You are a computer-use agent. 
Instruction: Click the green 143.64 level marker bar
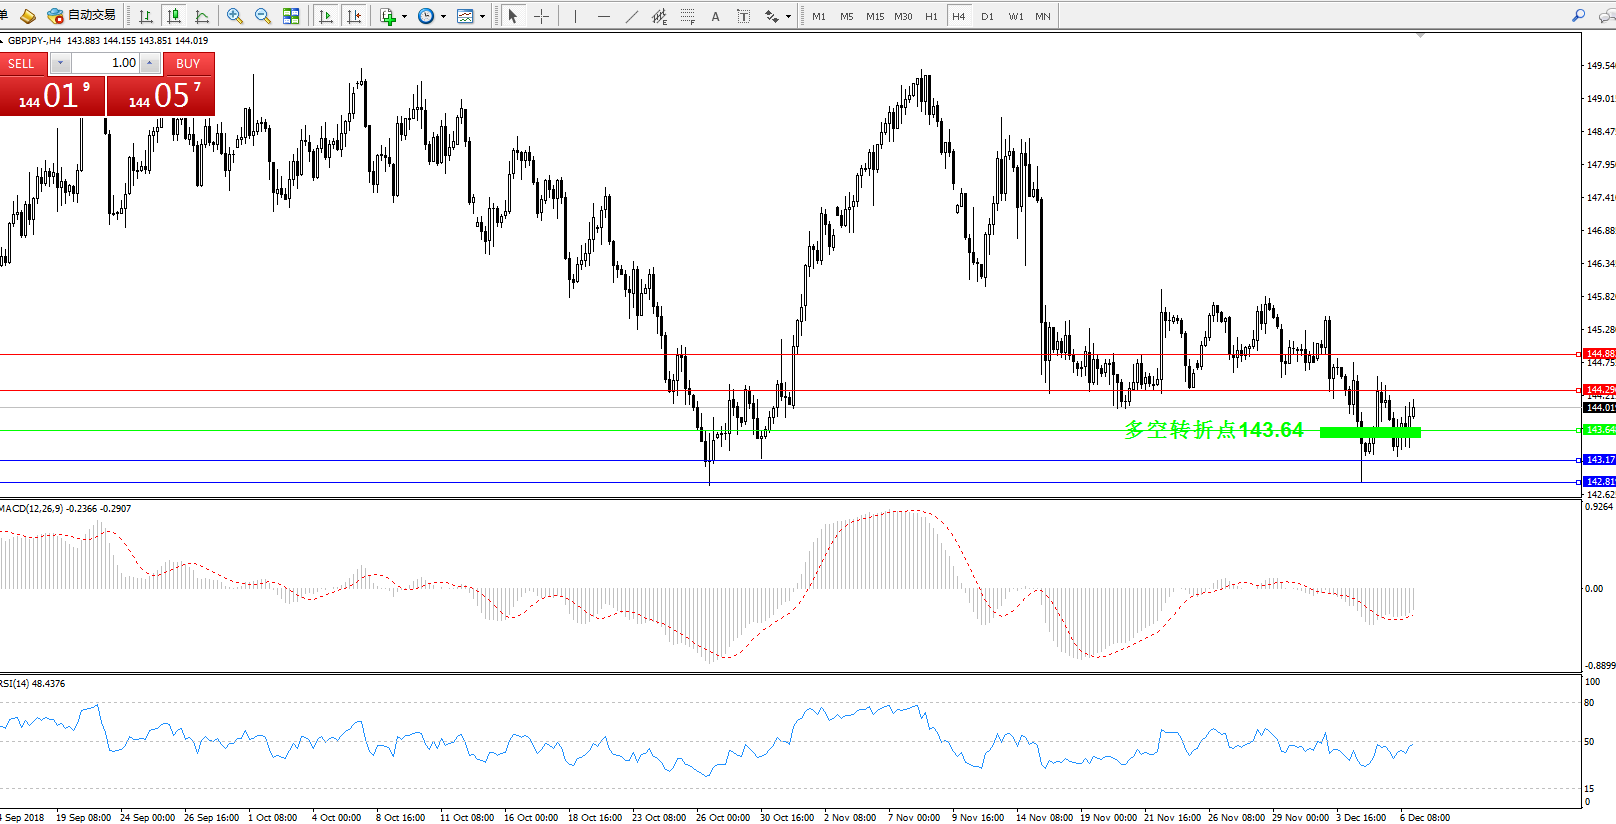point(1370,432)
